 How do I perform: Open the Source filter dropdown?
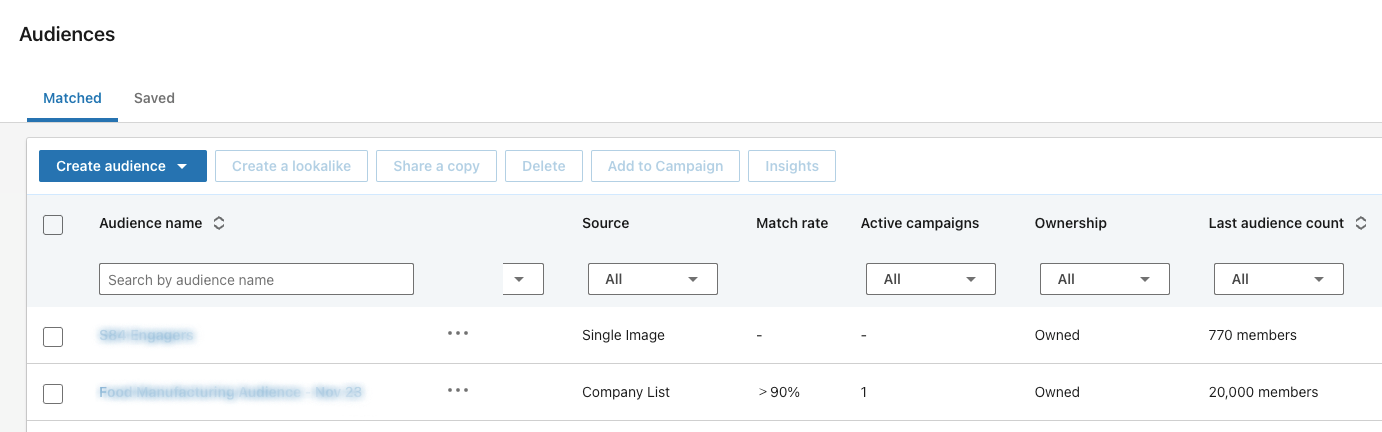click(652, 280)
